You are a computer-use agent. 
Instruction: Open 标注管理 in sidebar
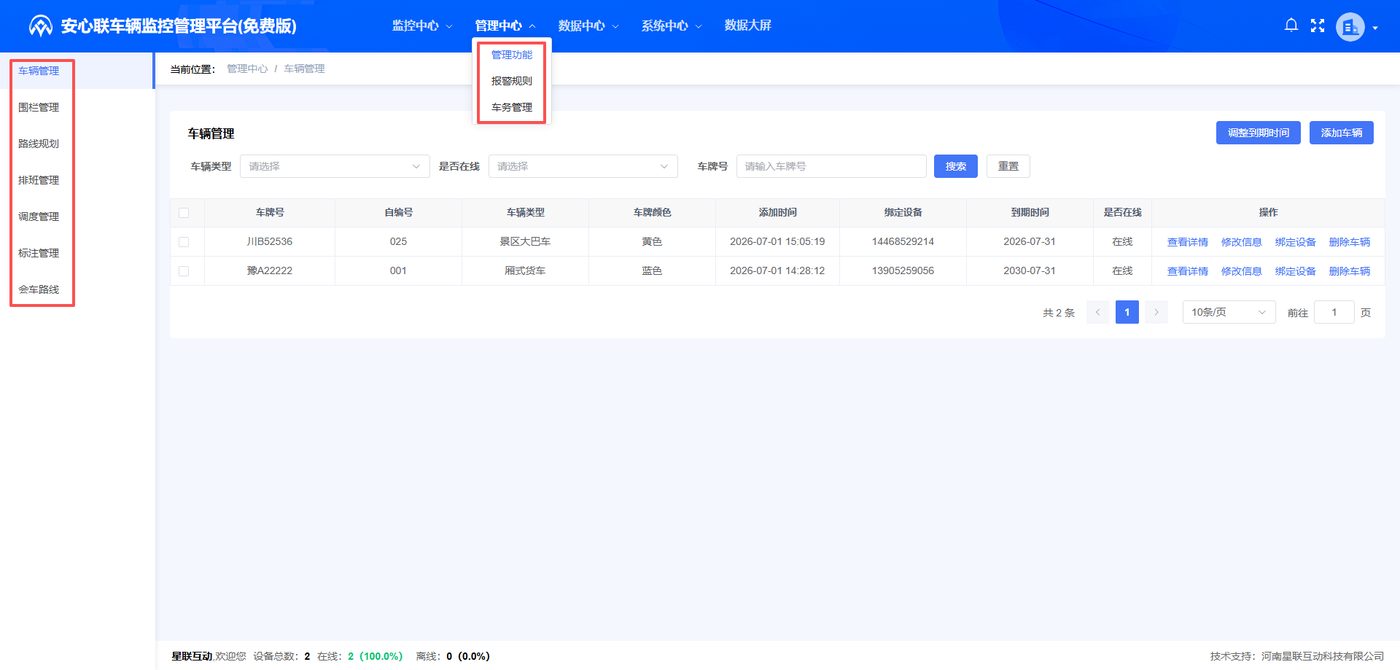[76, 253]
